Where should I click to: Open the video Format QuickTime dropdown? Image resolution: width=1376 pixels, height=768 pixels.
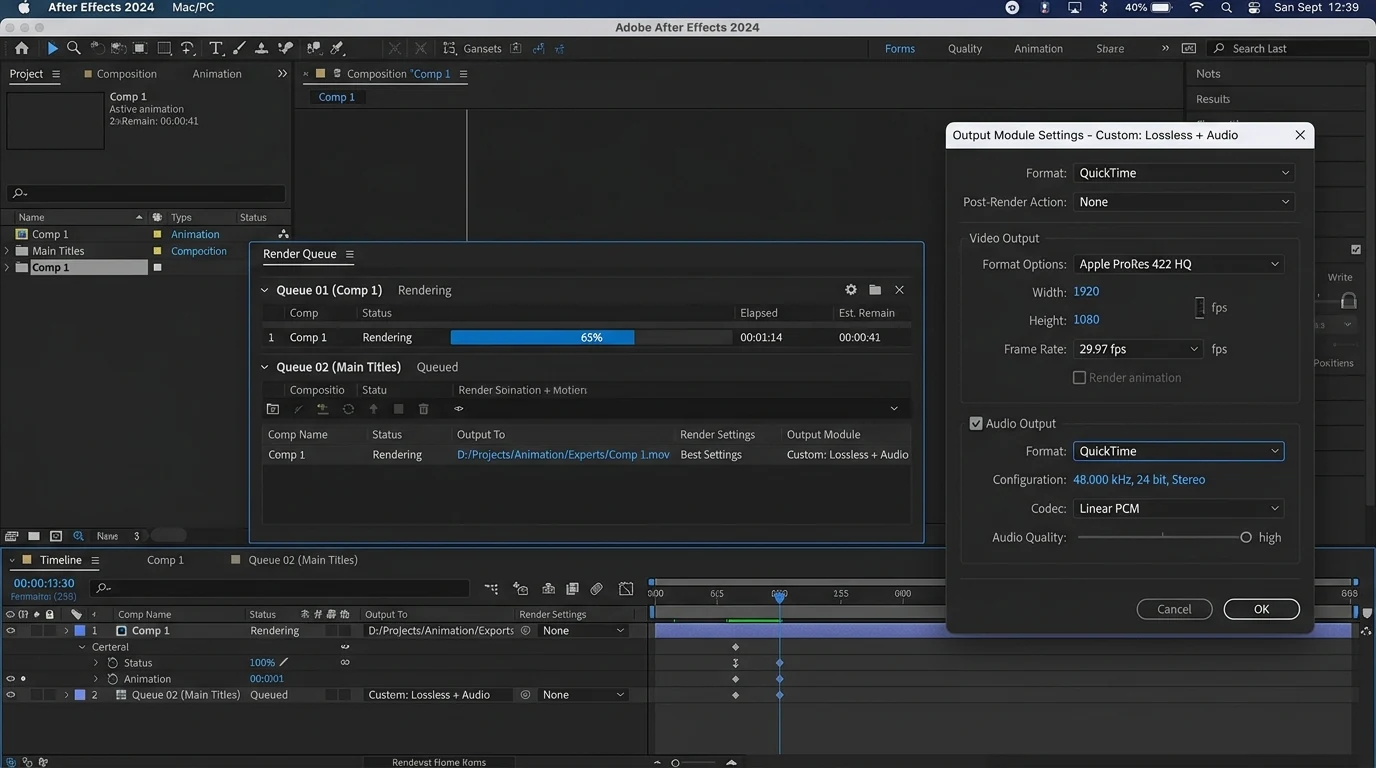[x=1184, y=173]
